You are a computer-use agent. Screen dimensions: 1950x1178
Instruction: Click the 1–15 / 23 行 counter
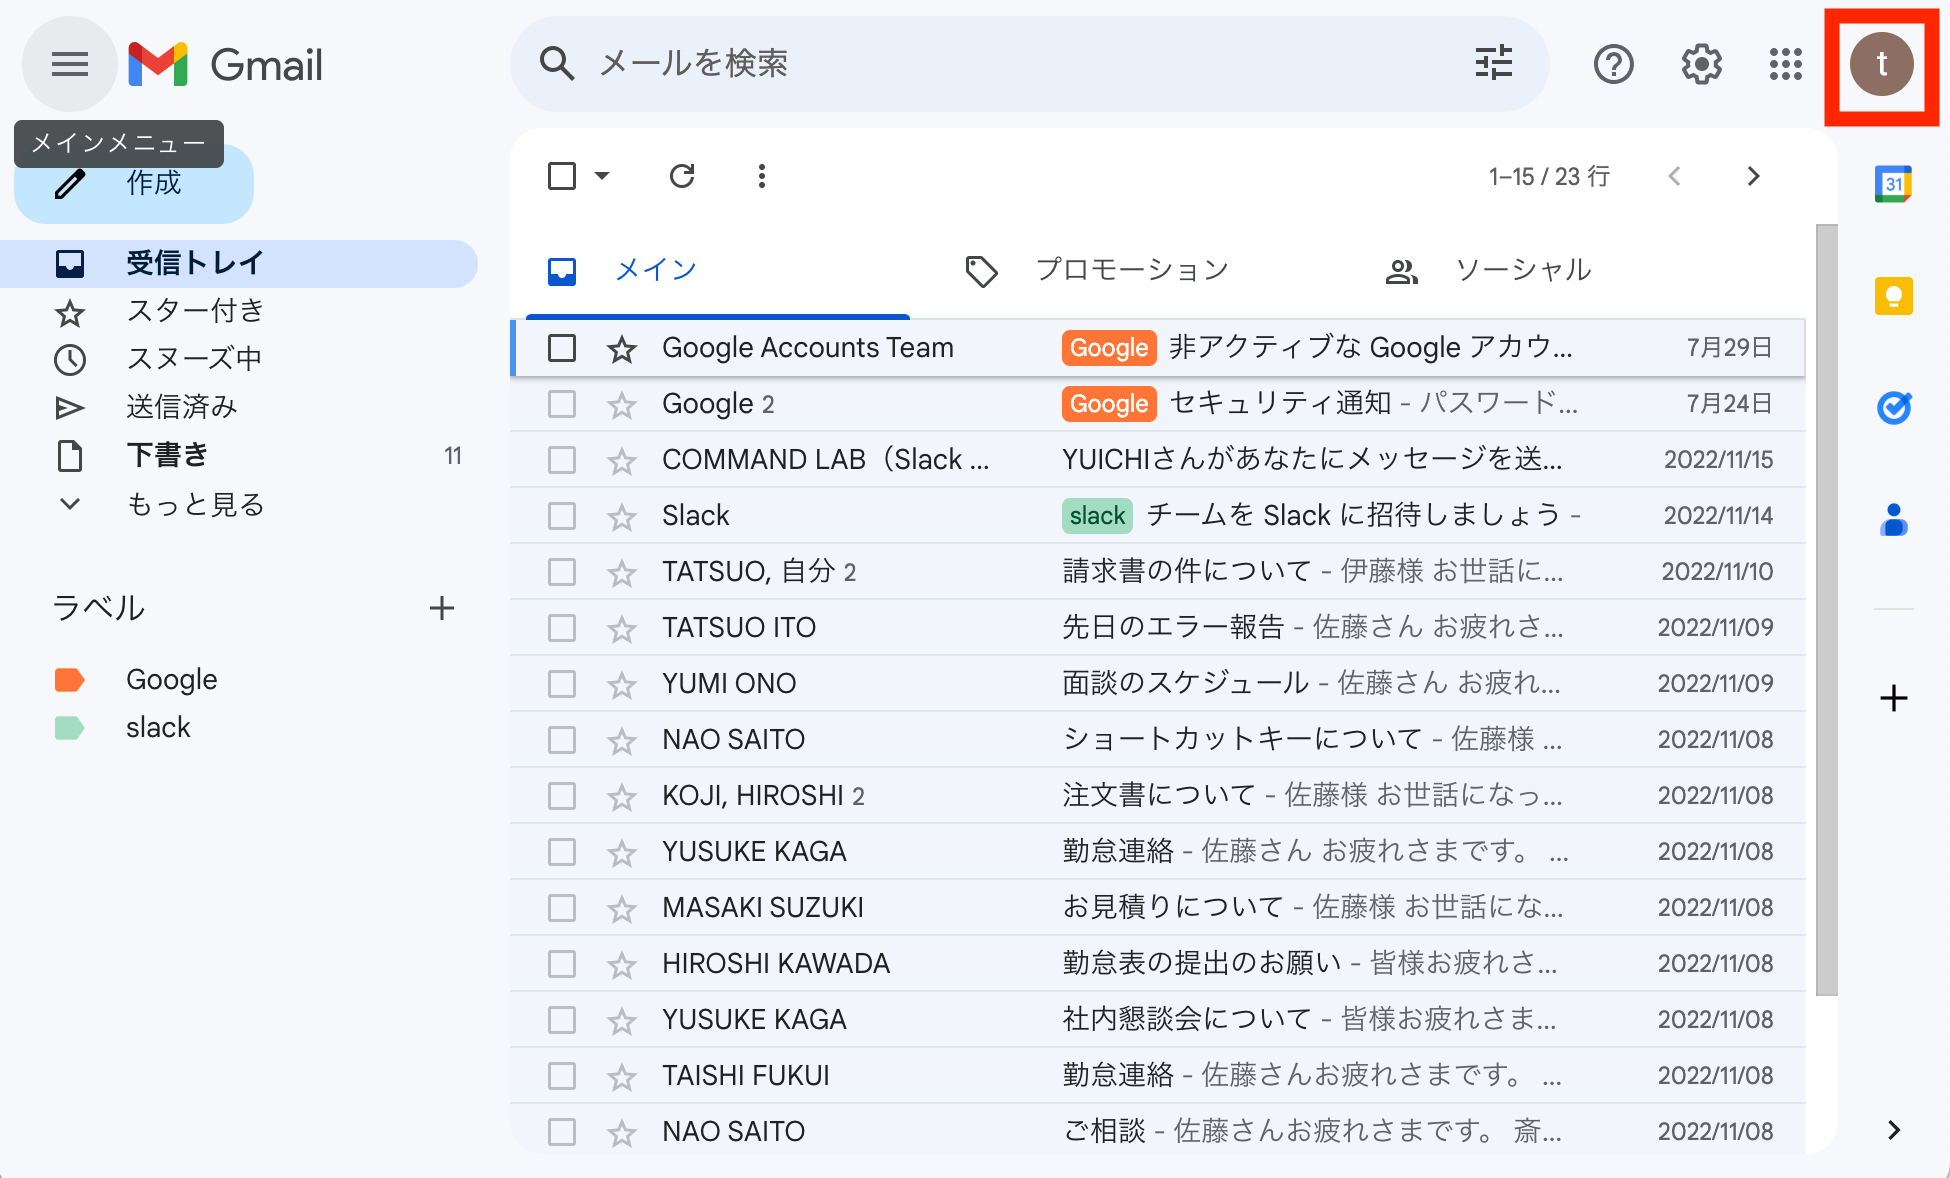pos(1549,177)
